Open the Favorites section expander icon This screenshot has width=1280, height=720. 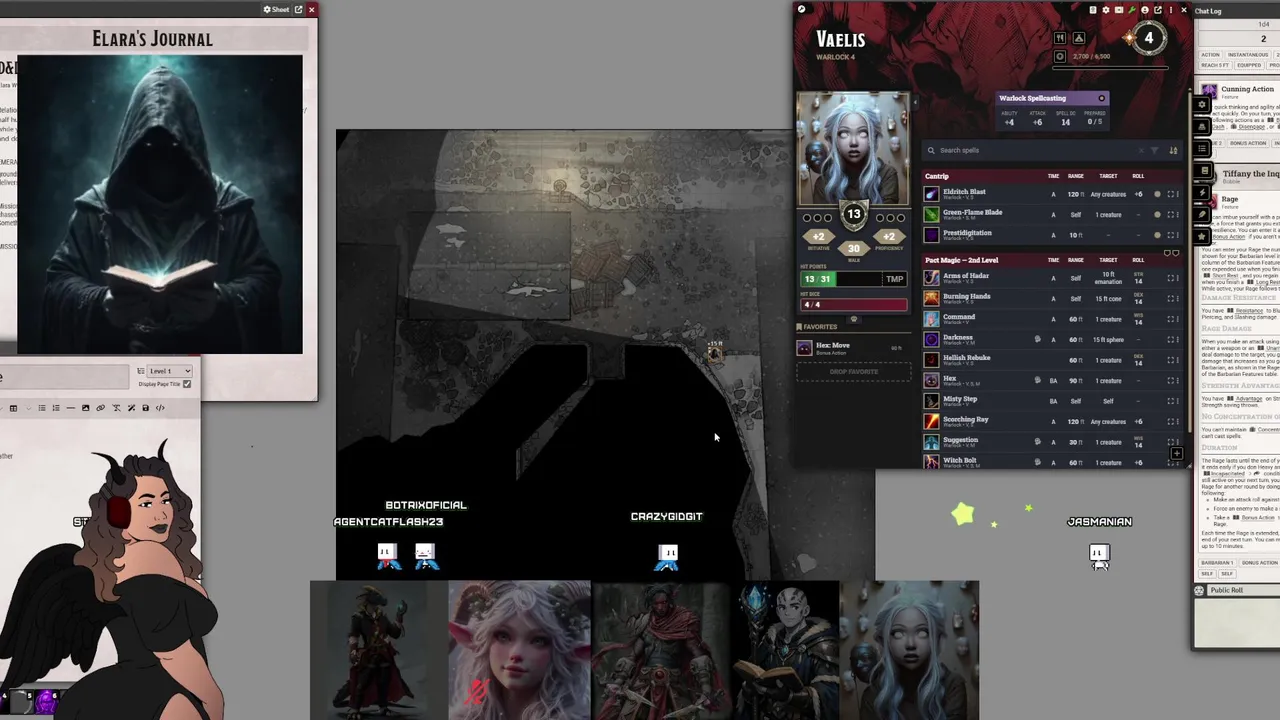pyautogui.click(x=801, y=327)
